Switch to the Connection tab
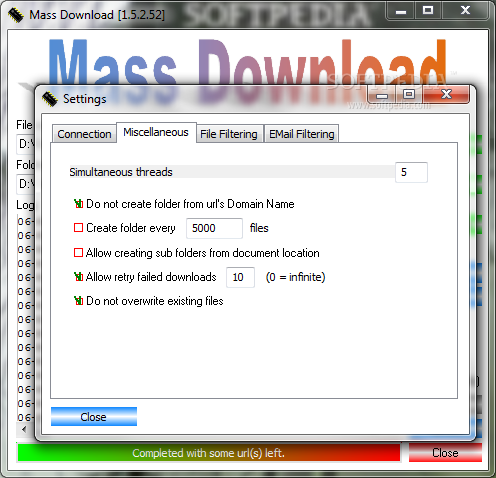This screenshot has width=496, height=478. coord(84,134)
